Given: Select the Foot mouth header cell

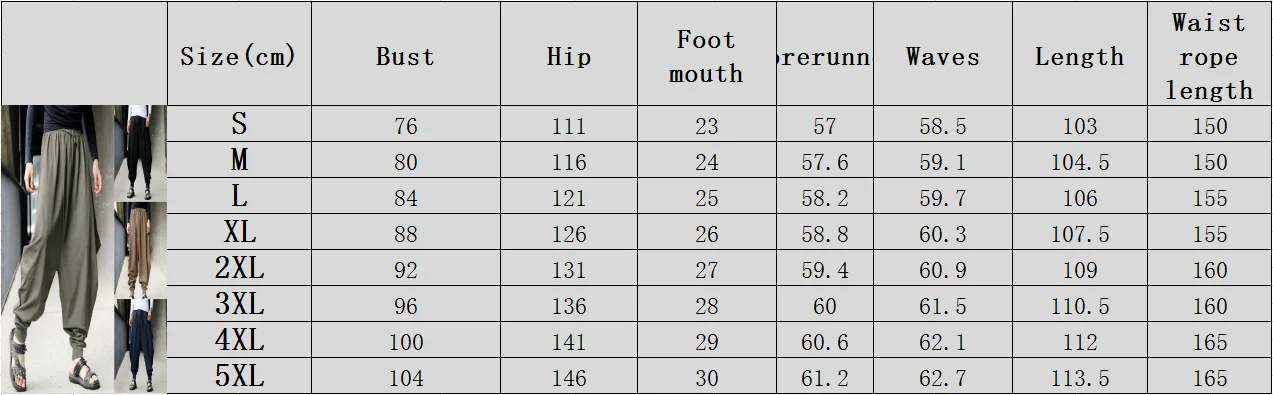Looking at the screenshot, I should tap(706, 55).
